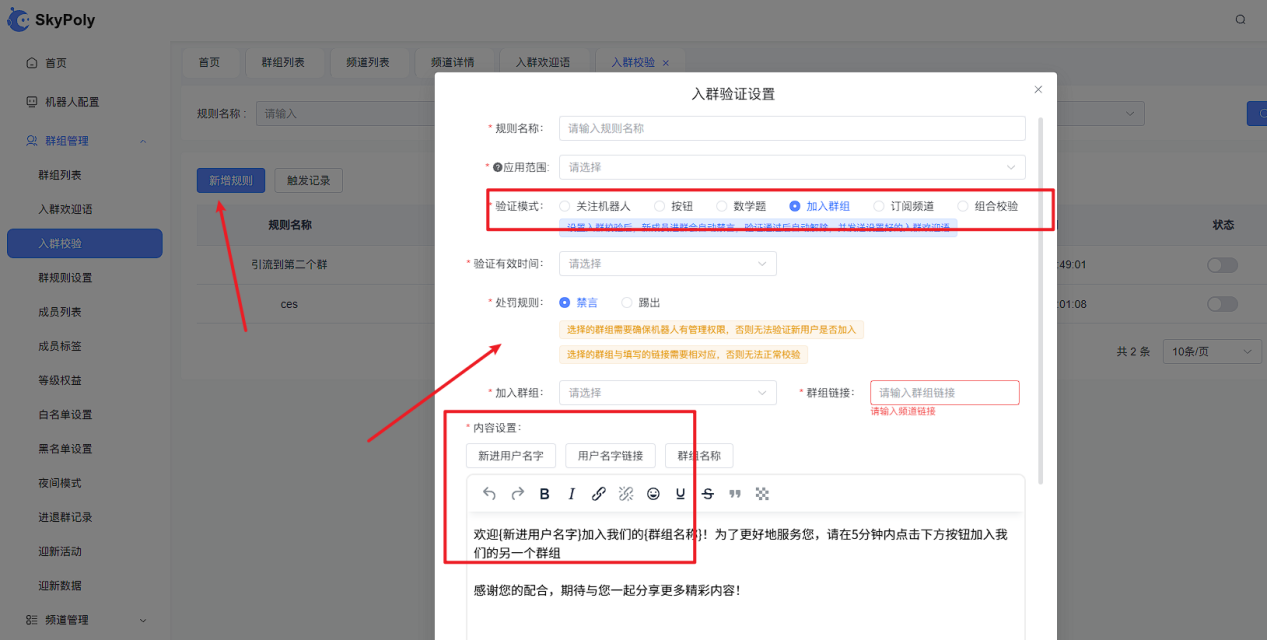Toggle status switch for 引流到第二个群 rule
This screenshot has width=1267, height=640.
click(x=1222, y=265)
